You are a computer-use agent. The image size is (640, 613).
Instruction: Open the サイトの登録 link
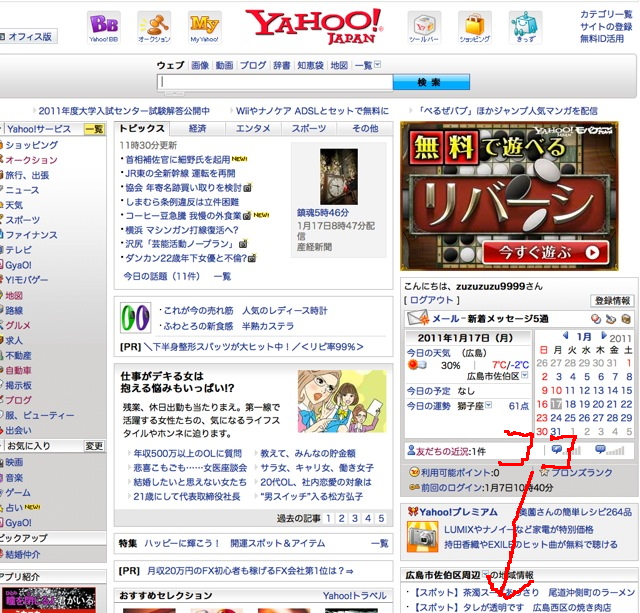tap(606, 27)
